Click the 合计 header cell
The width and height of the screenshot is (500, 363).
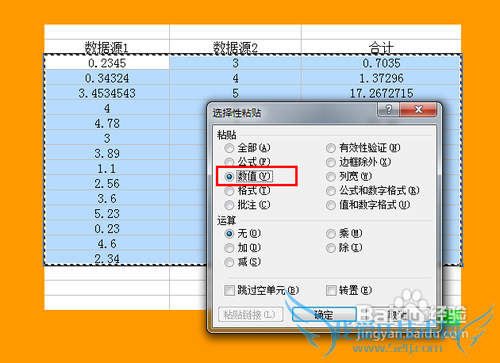[x=381, y=47]
